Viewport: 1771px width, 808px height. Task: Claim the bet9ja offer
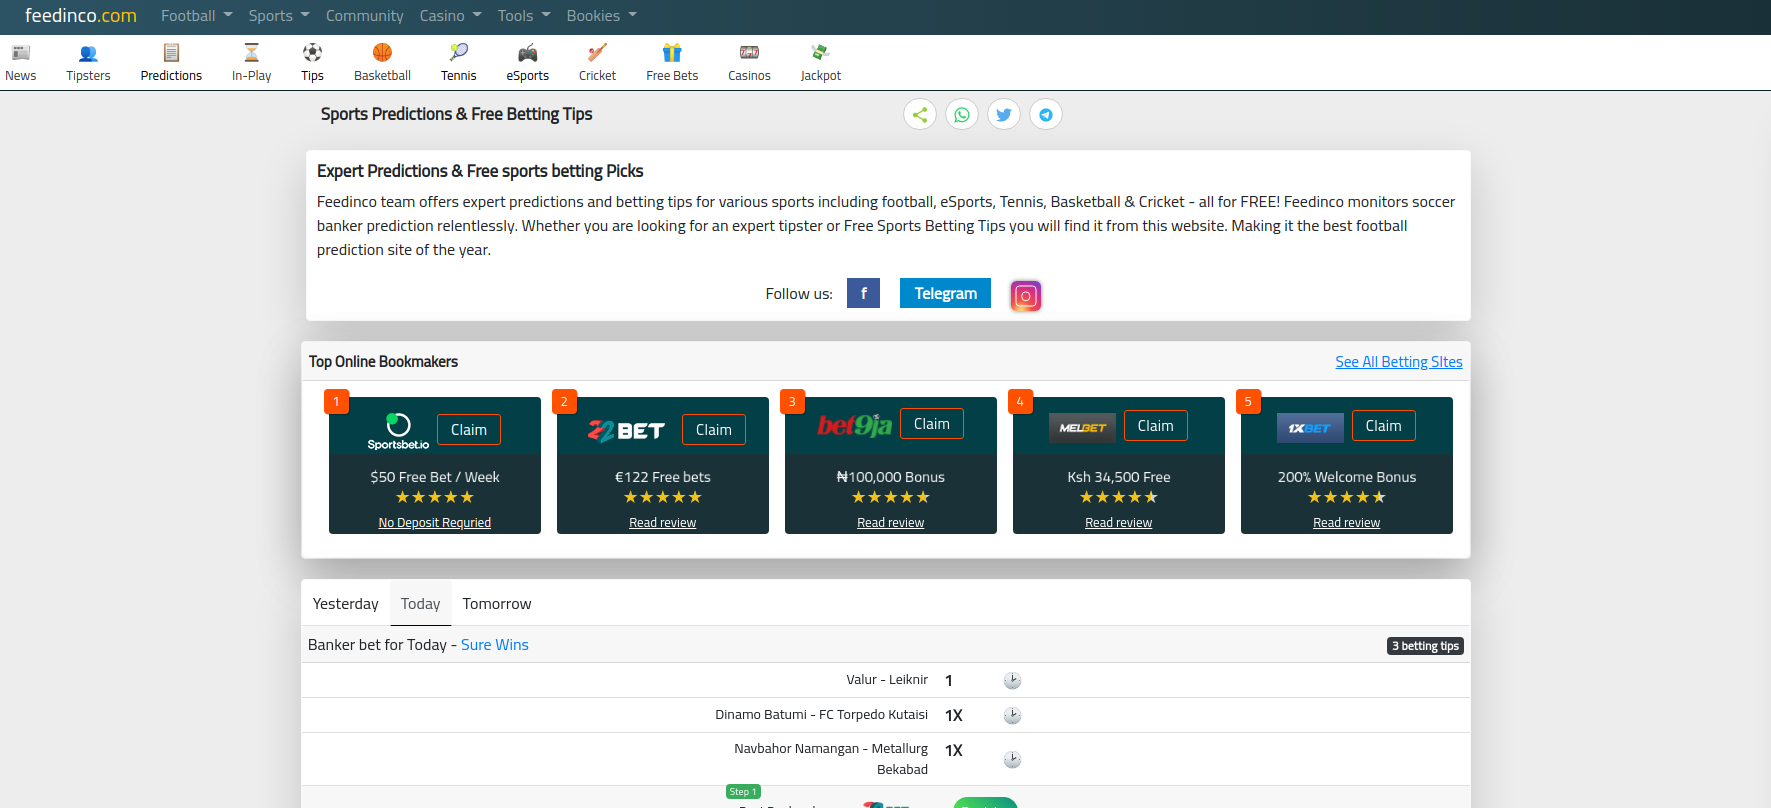tap(932, 424)
